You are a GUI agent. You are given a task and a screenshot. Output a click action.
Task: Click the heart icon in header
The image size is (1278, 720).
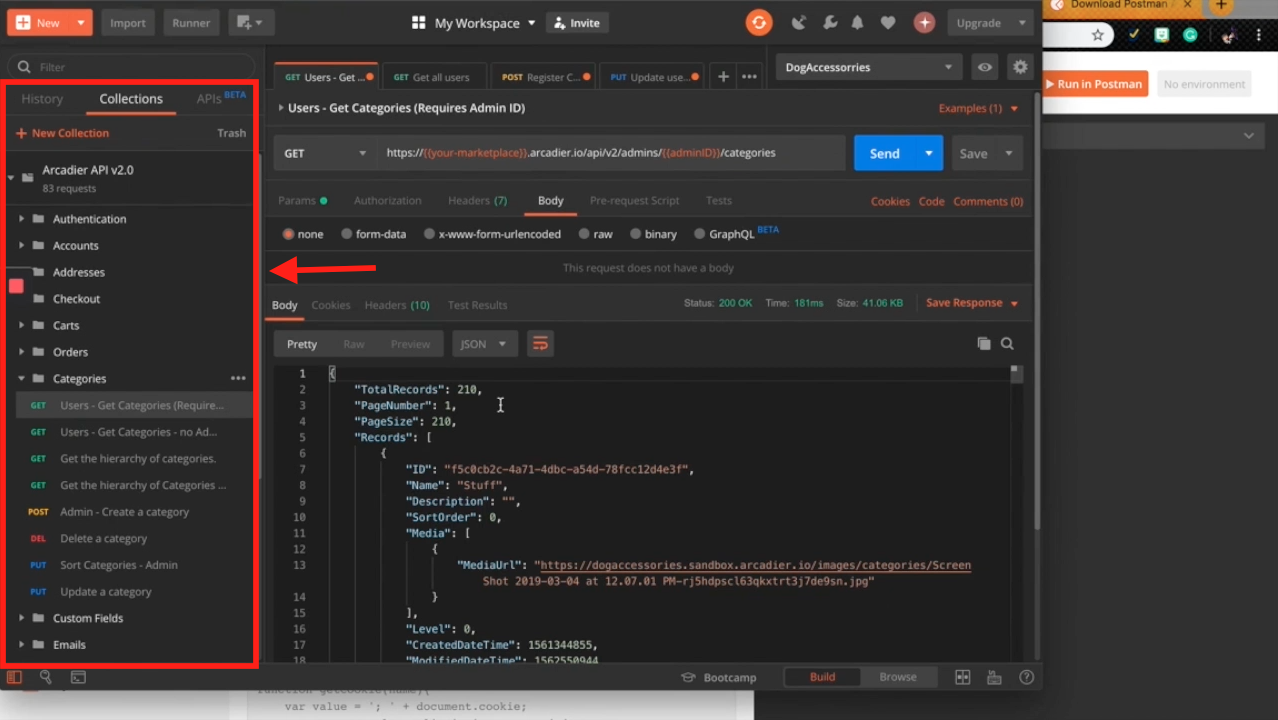coord(888,23)
